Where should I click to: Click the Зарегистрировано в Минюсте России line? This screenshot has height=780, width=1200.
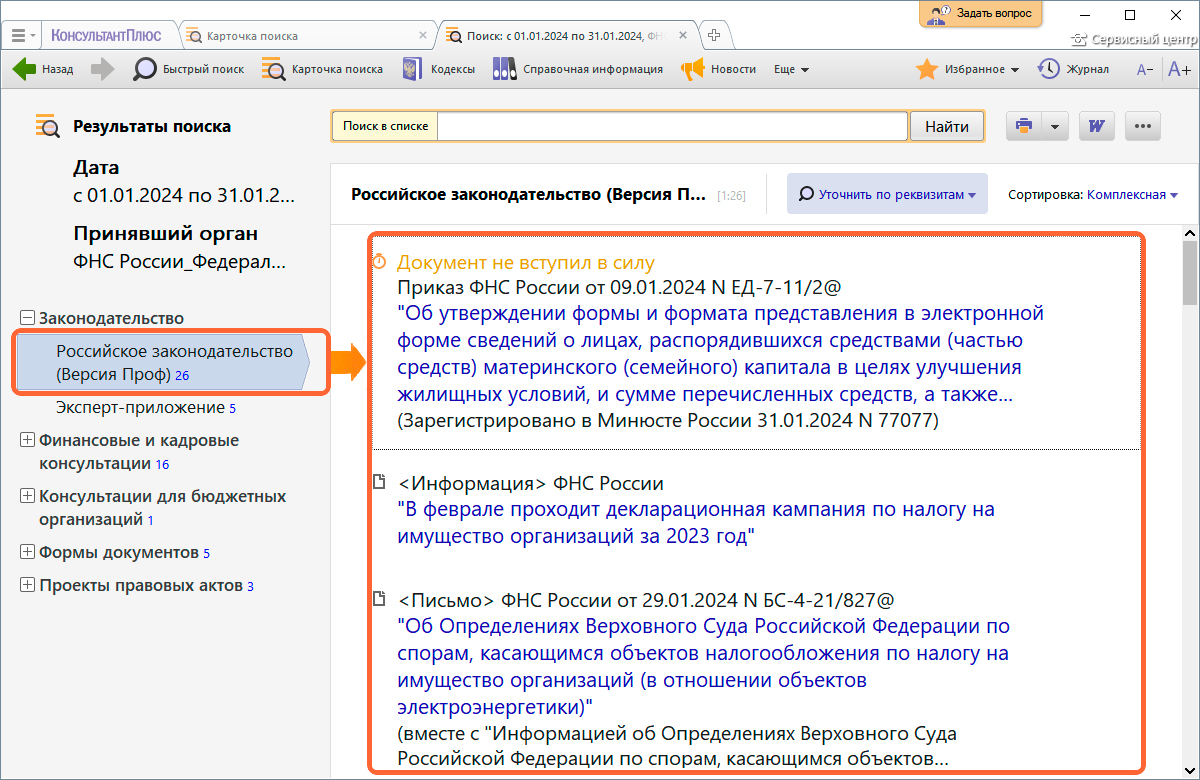tap(668, 421)
